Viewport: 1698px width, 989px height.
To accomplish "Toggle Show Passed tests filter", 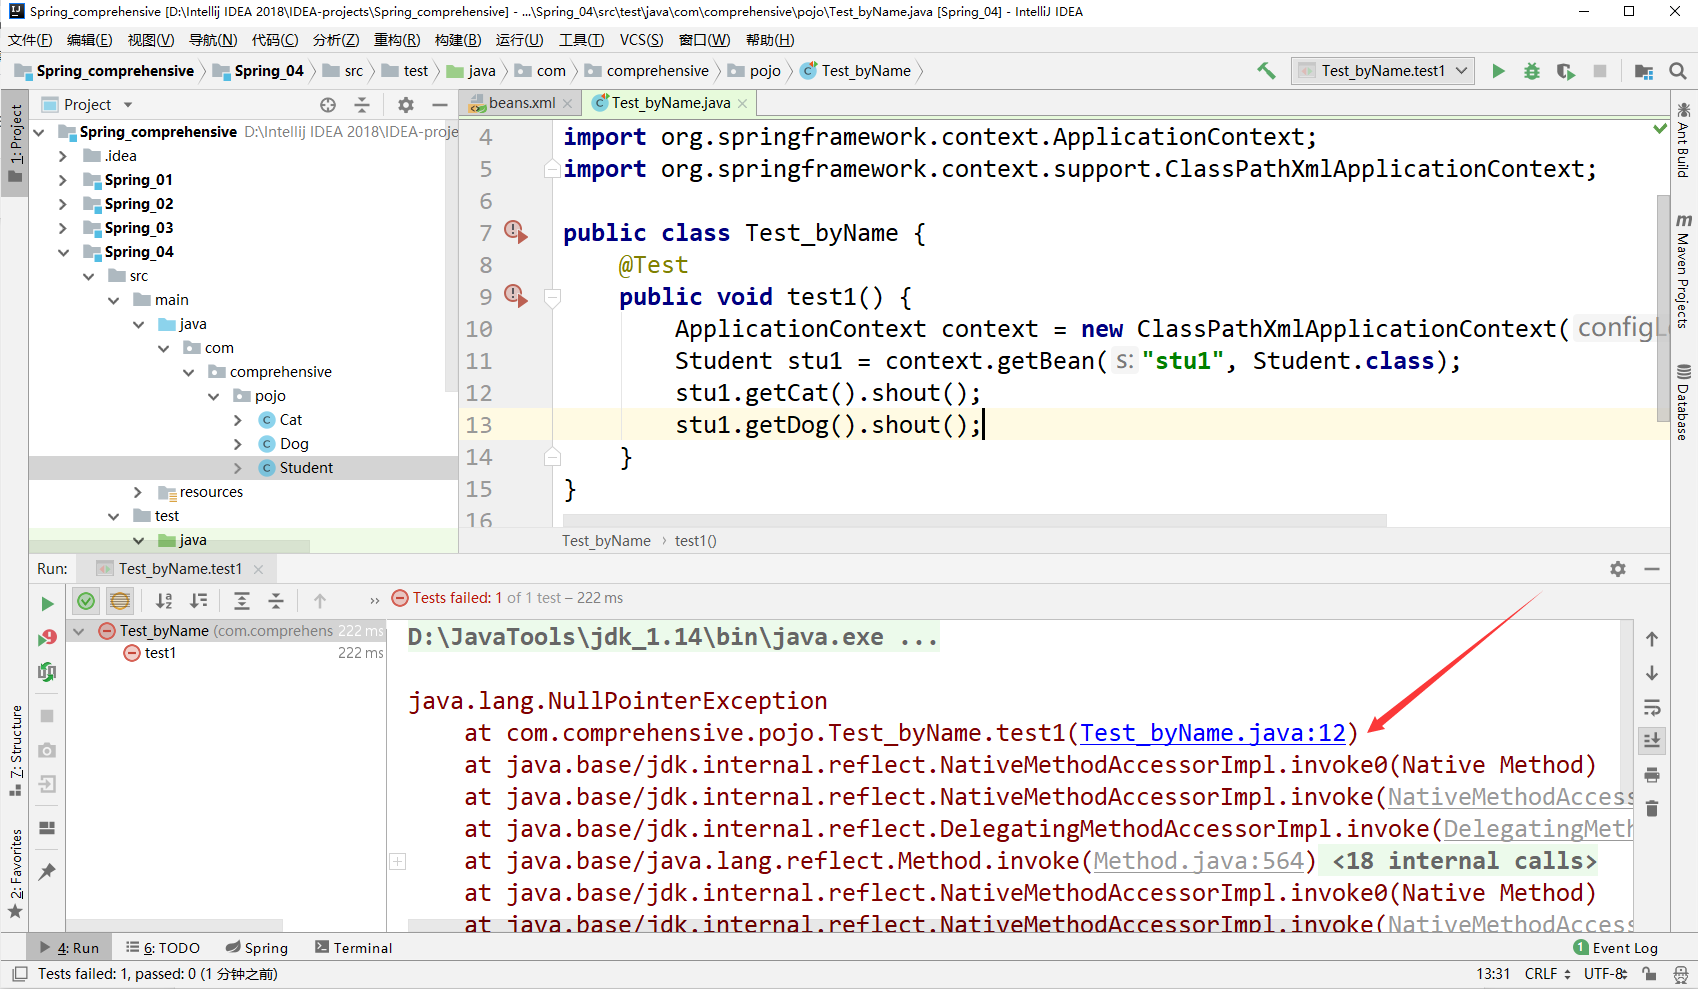I will pos(86,601).
